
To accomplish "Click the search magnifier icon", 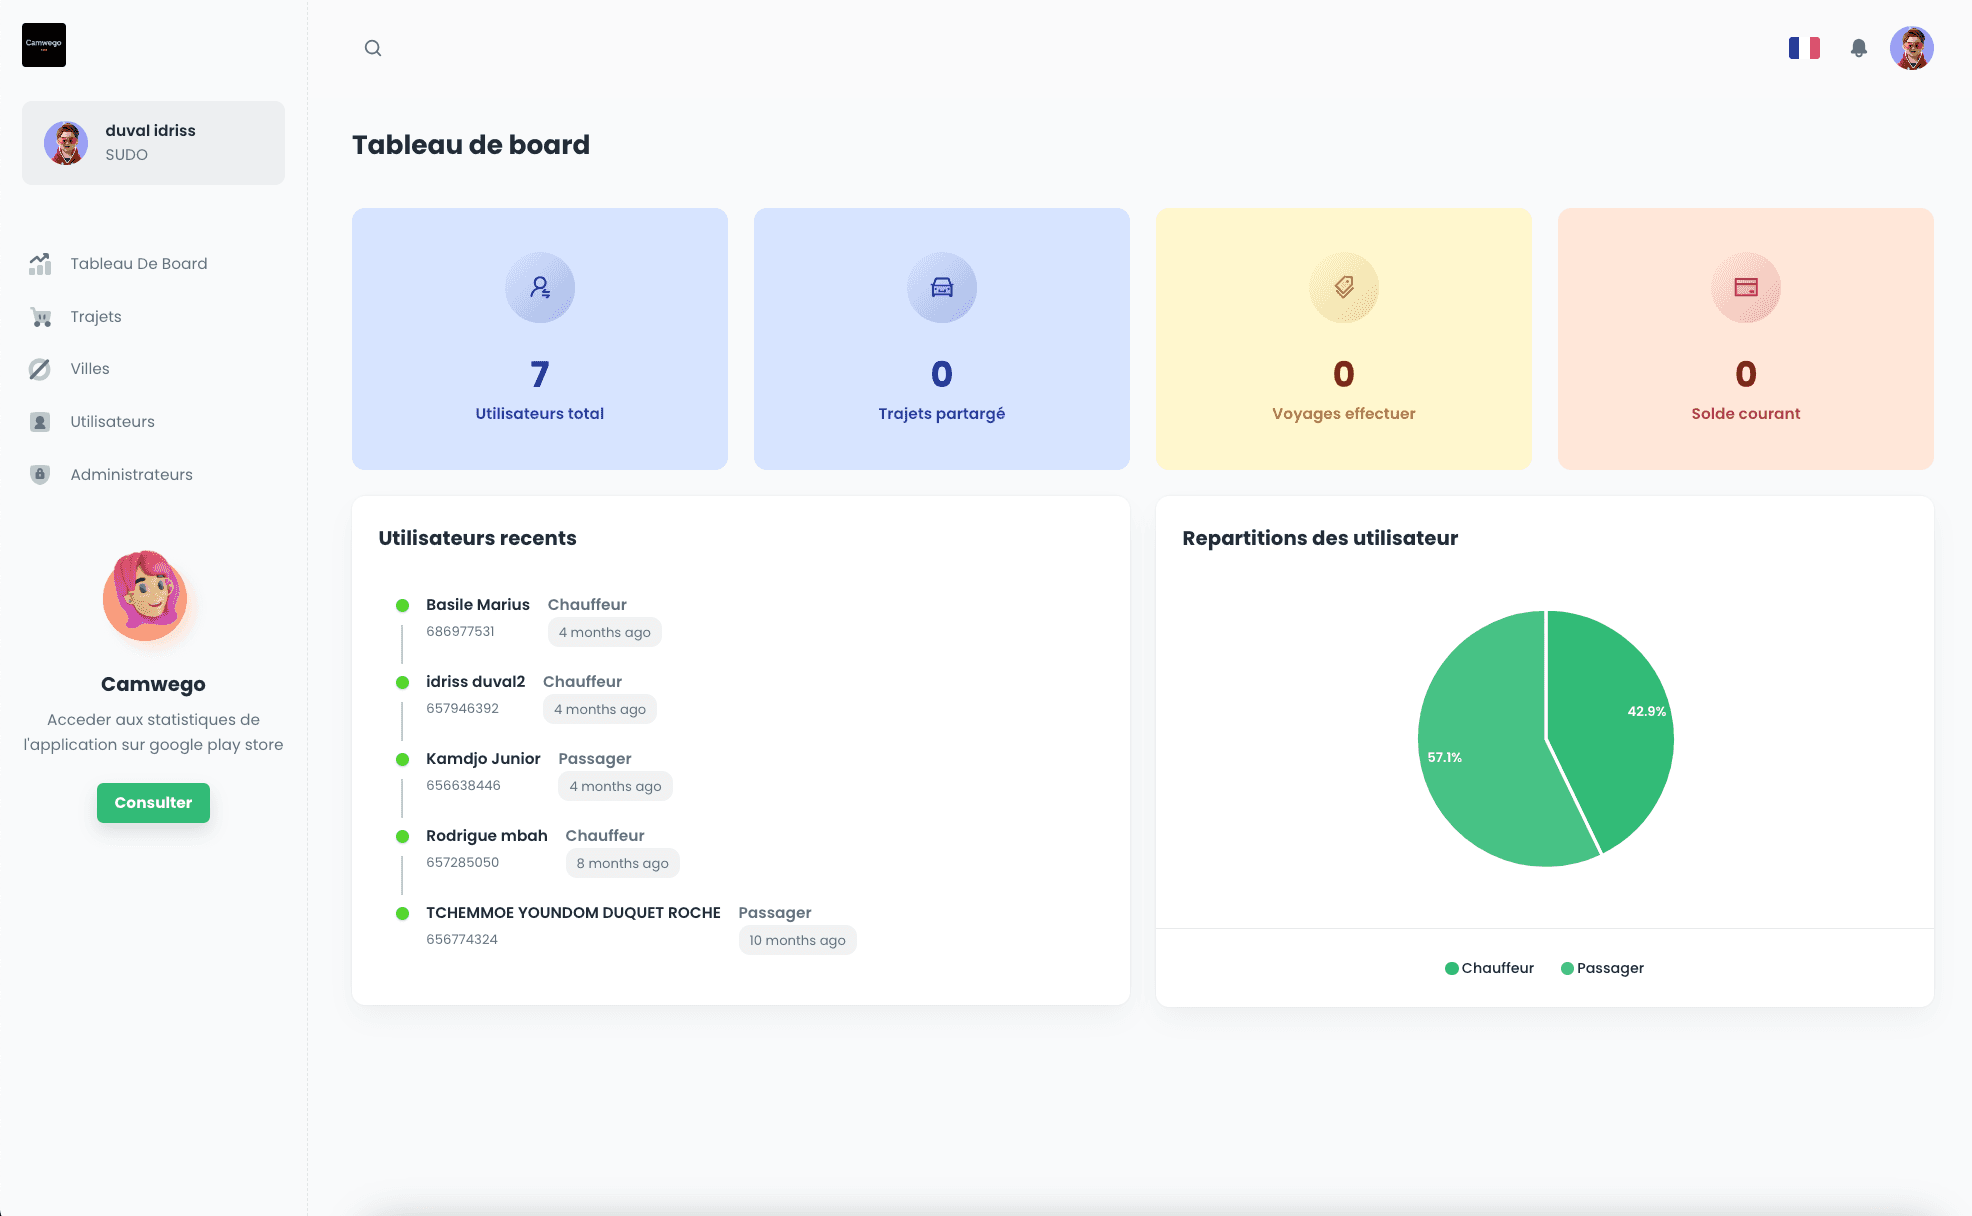I will 373,48.
